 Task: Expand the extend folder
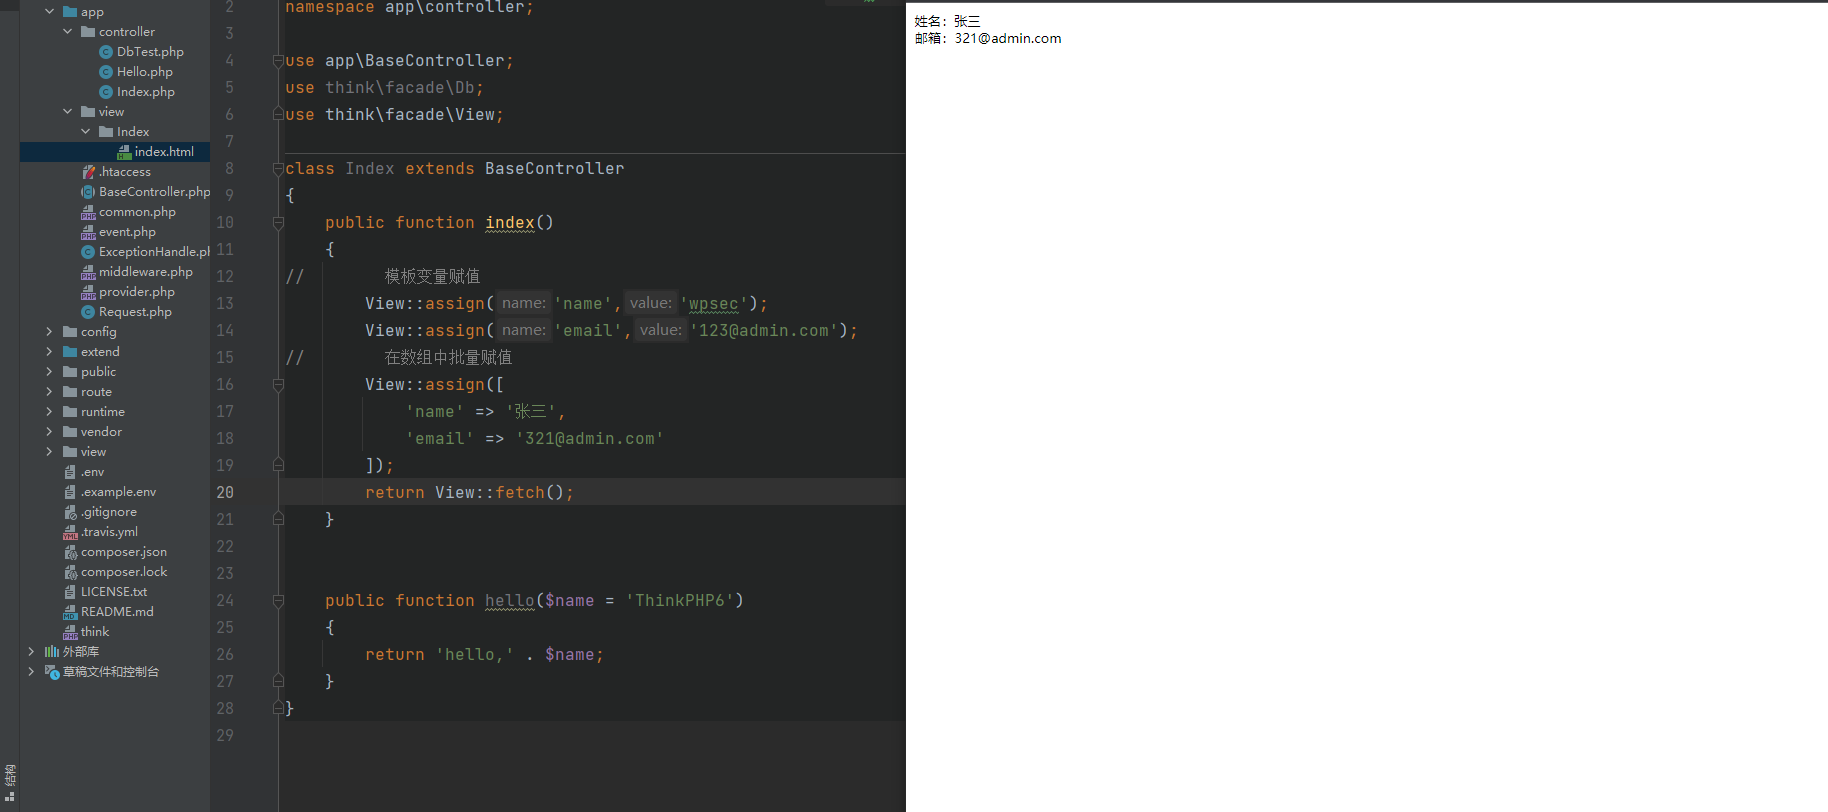point(49,352)
